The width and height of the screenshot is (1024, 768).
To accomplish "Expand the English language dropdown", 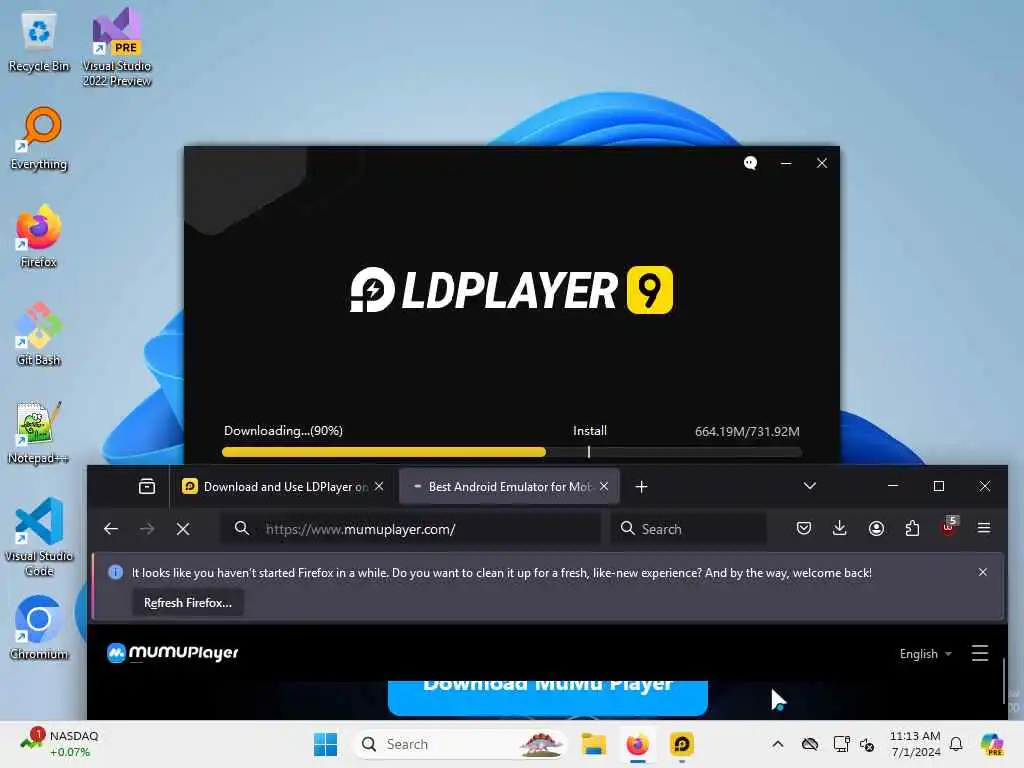I will (x=925, y=654).
